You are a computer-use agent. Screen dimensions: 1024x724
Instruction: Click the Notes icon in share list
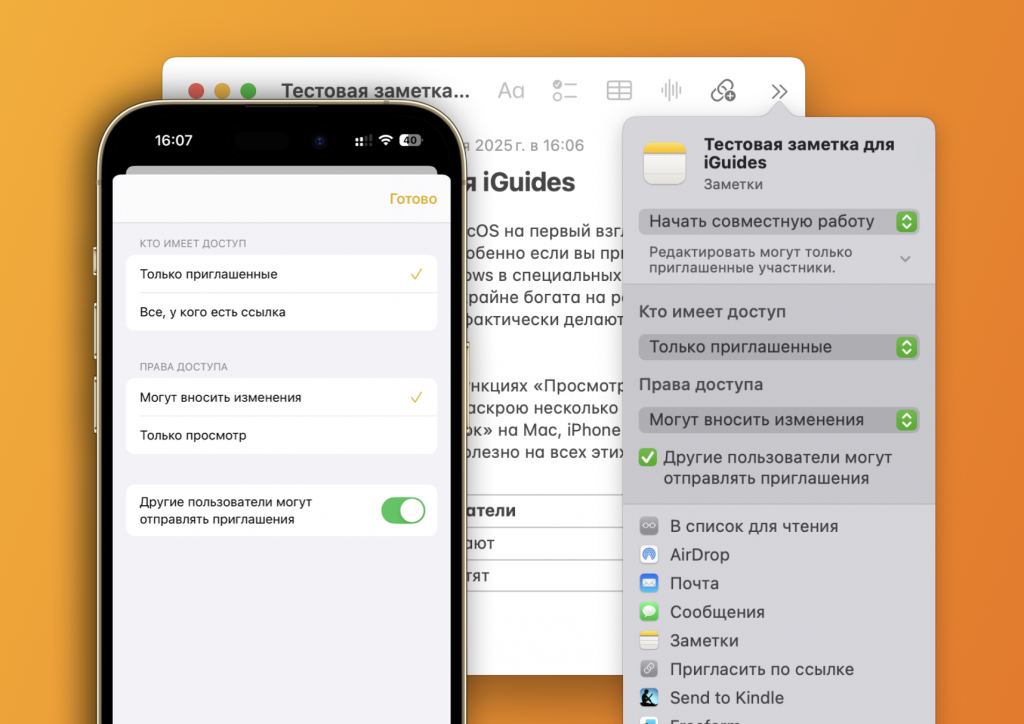pos(648,640)
